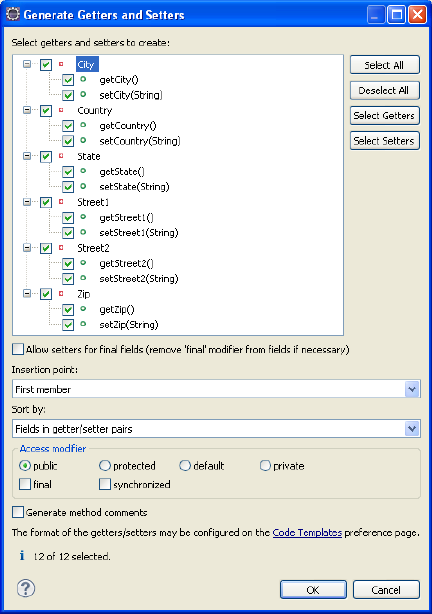This screenshot has width=432, height=614.
Task: Click the Select All button
Action: point(385,65)
